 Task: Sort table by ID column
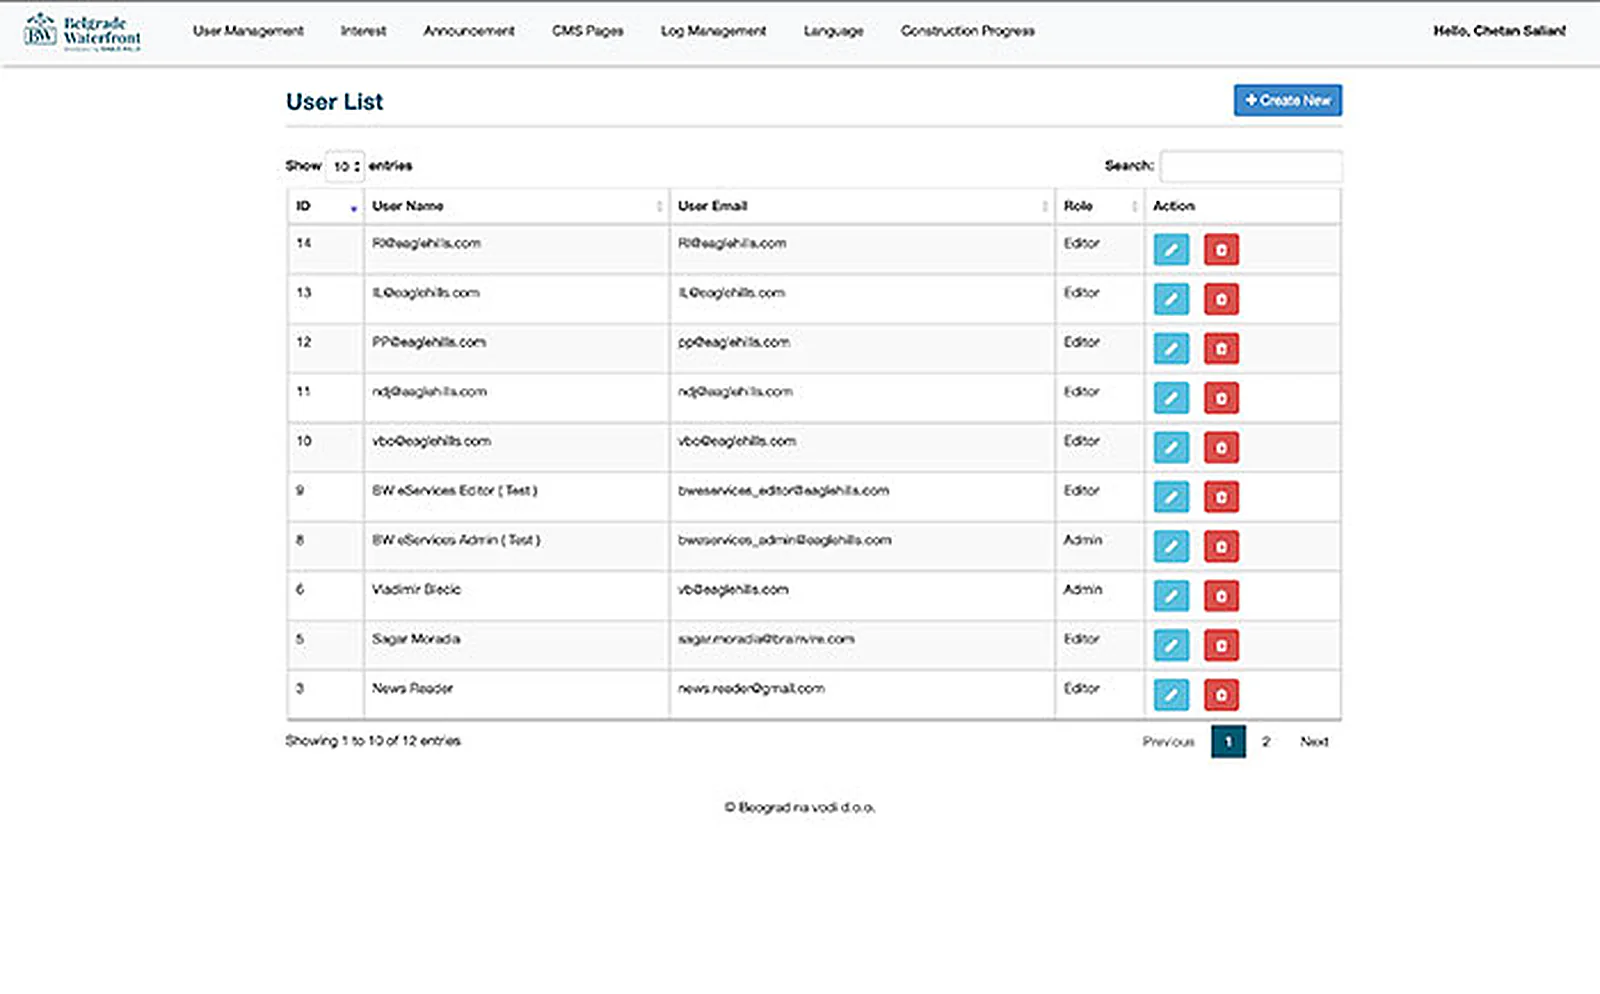pyautogui.click(x=326, y=206)
